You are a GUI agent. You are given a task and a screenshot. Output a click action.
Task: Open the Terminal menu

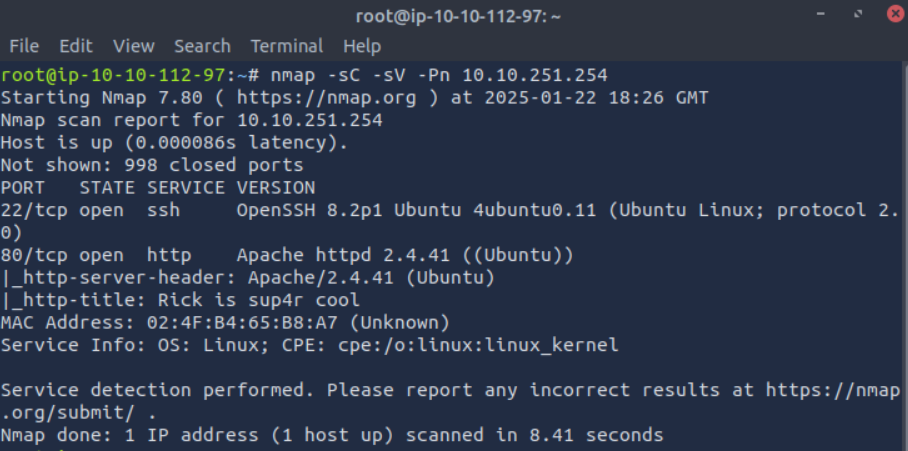(287, 46)
